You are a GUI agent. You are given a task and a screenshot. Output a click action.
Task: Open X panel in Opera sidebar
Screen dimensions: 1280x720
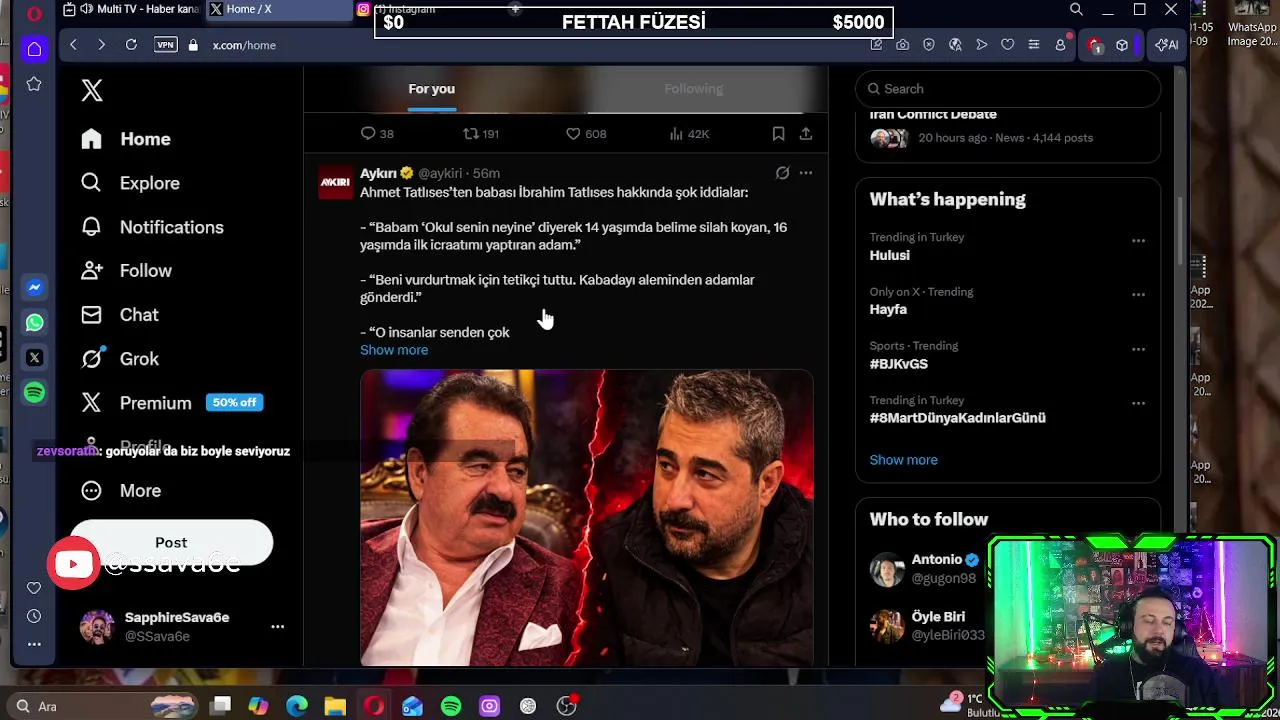34,357
